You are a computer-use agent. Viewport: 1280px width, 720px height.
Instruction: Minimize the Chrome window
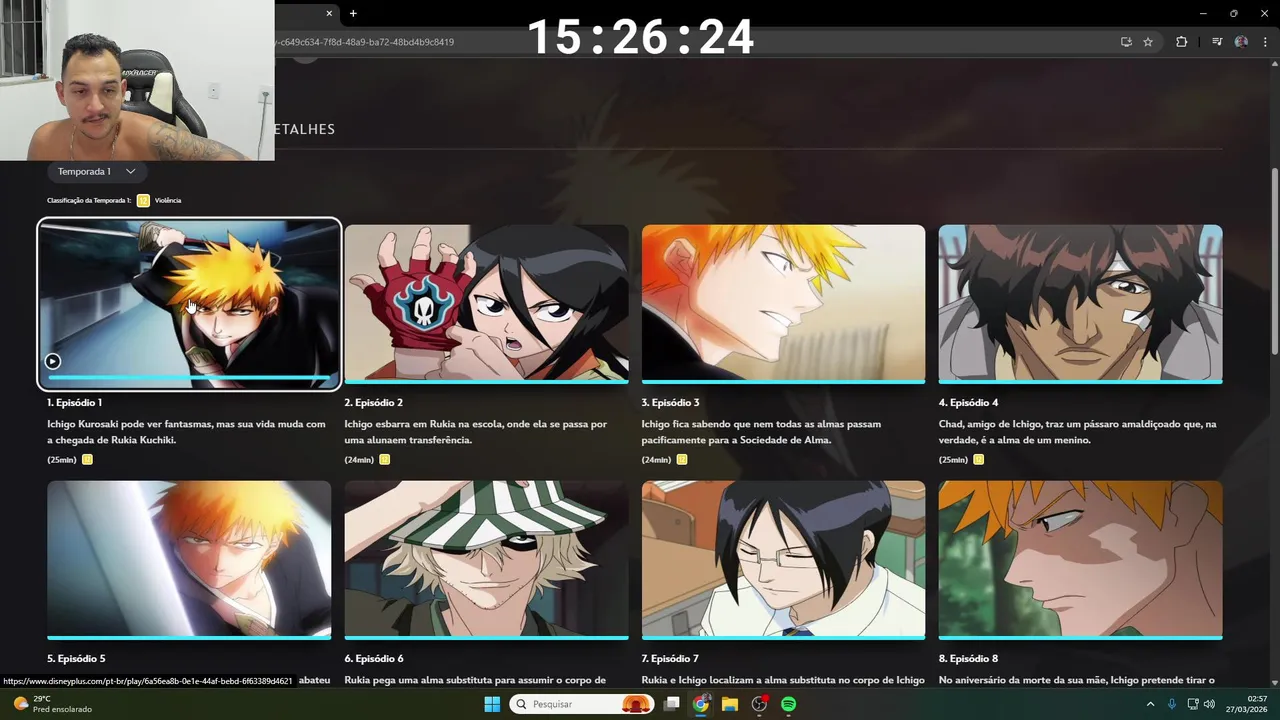[1203, 13]
